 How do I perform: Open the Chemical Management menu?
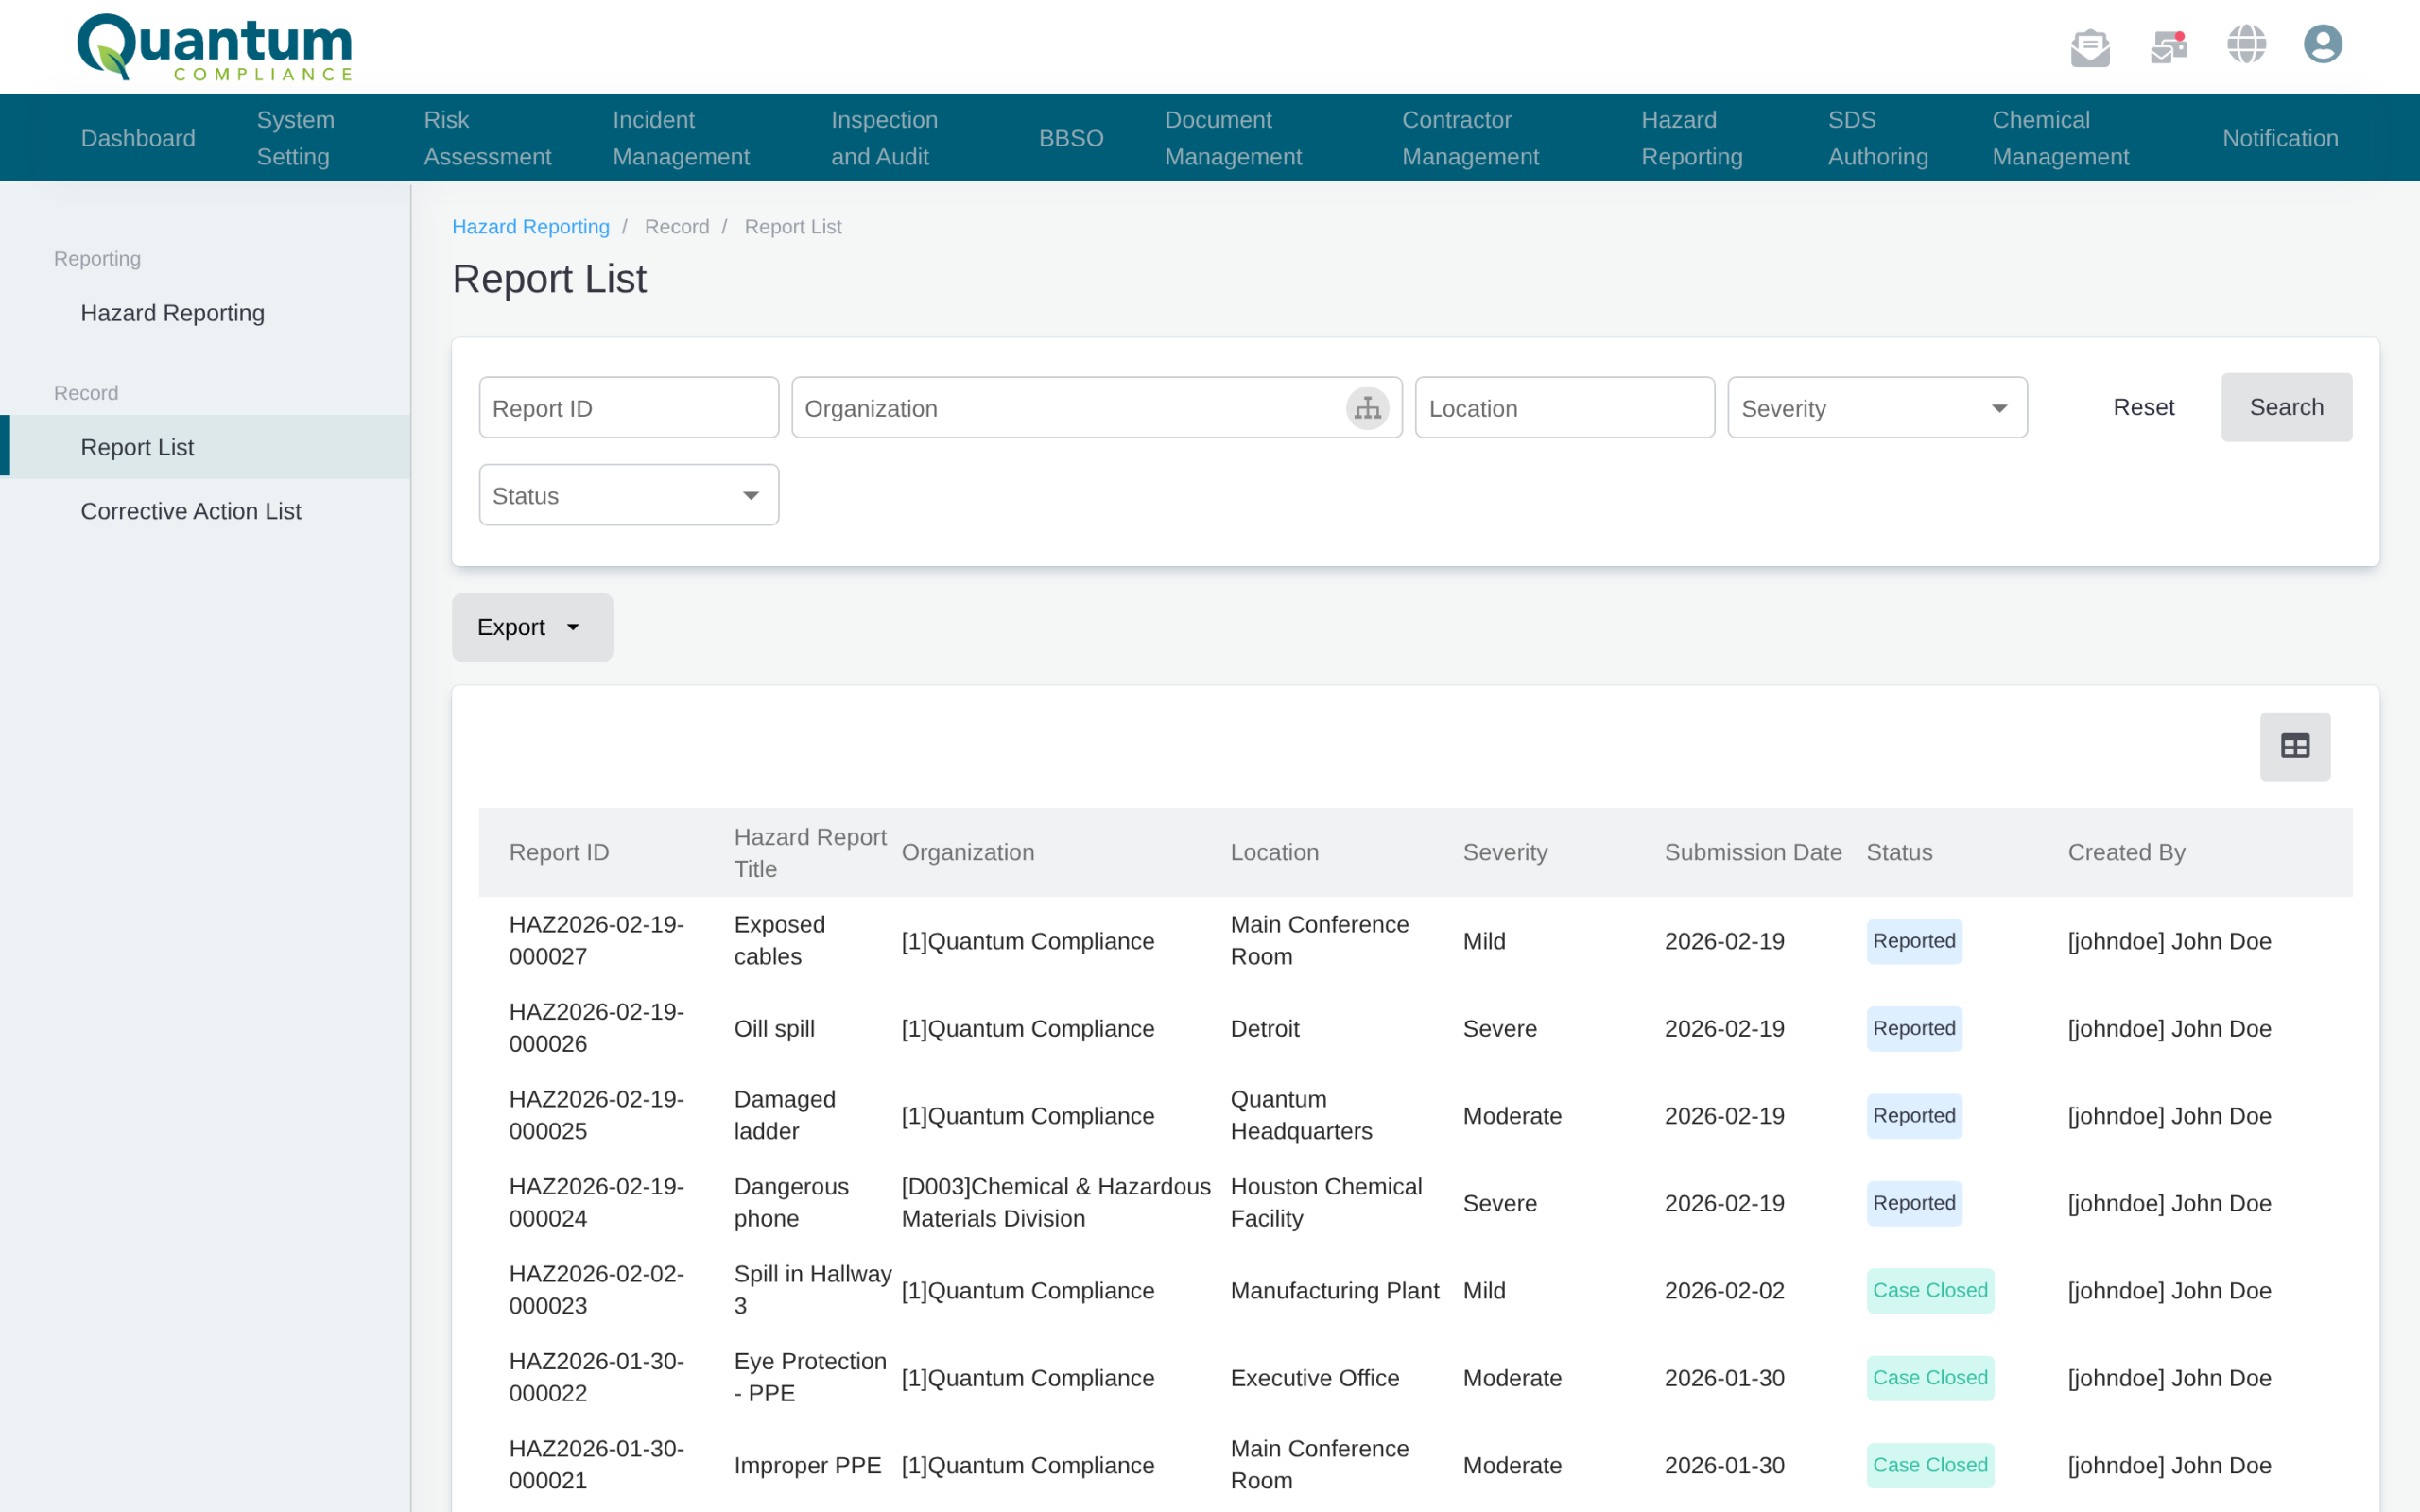2060,138
